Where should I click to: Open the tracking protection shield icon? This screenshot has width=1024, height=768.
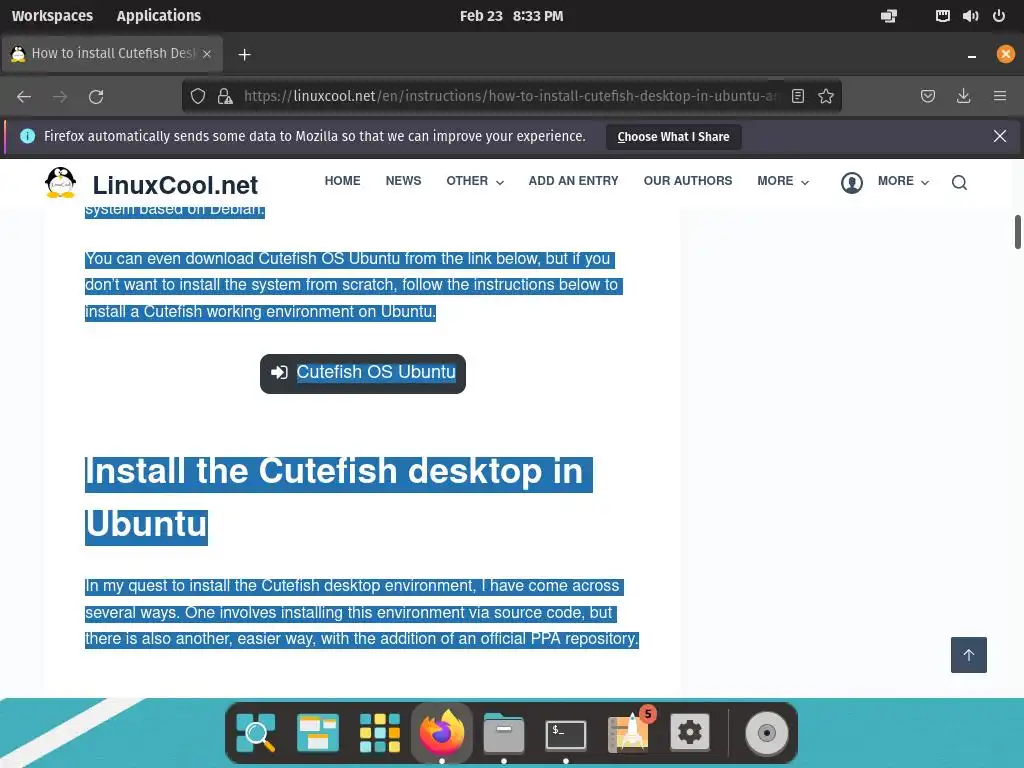click(198, 97)
